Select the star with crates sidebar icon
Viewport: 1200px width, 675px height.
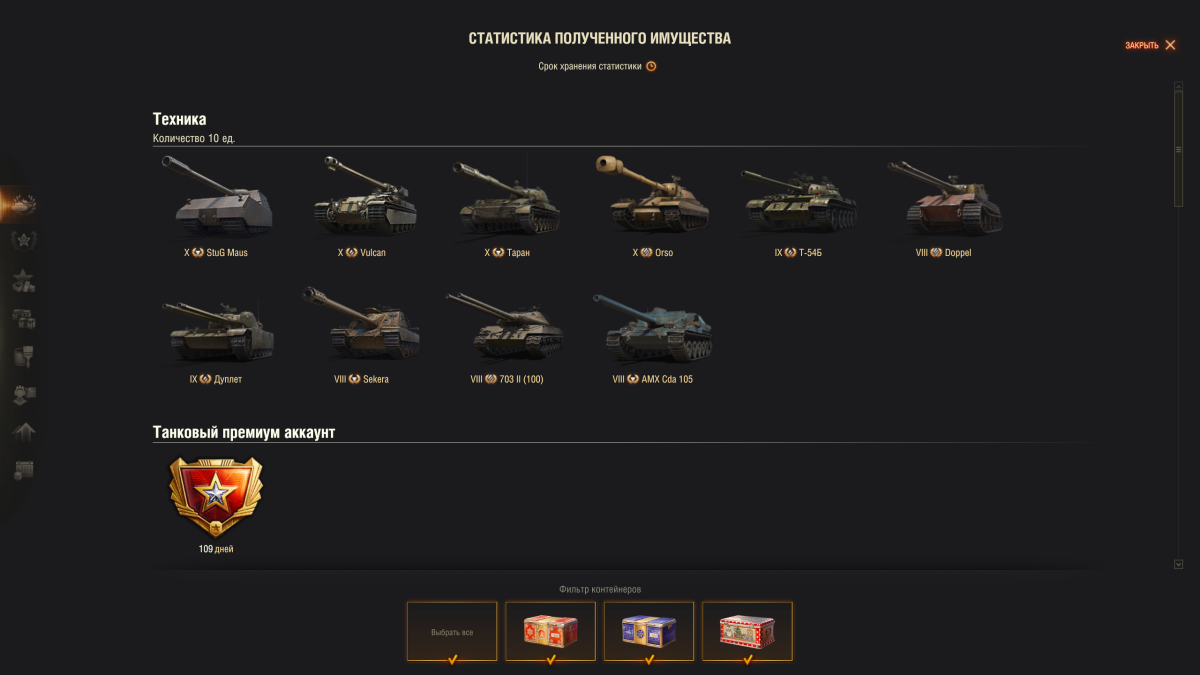coord(23,281)
